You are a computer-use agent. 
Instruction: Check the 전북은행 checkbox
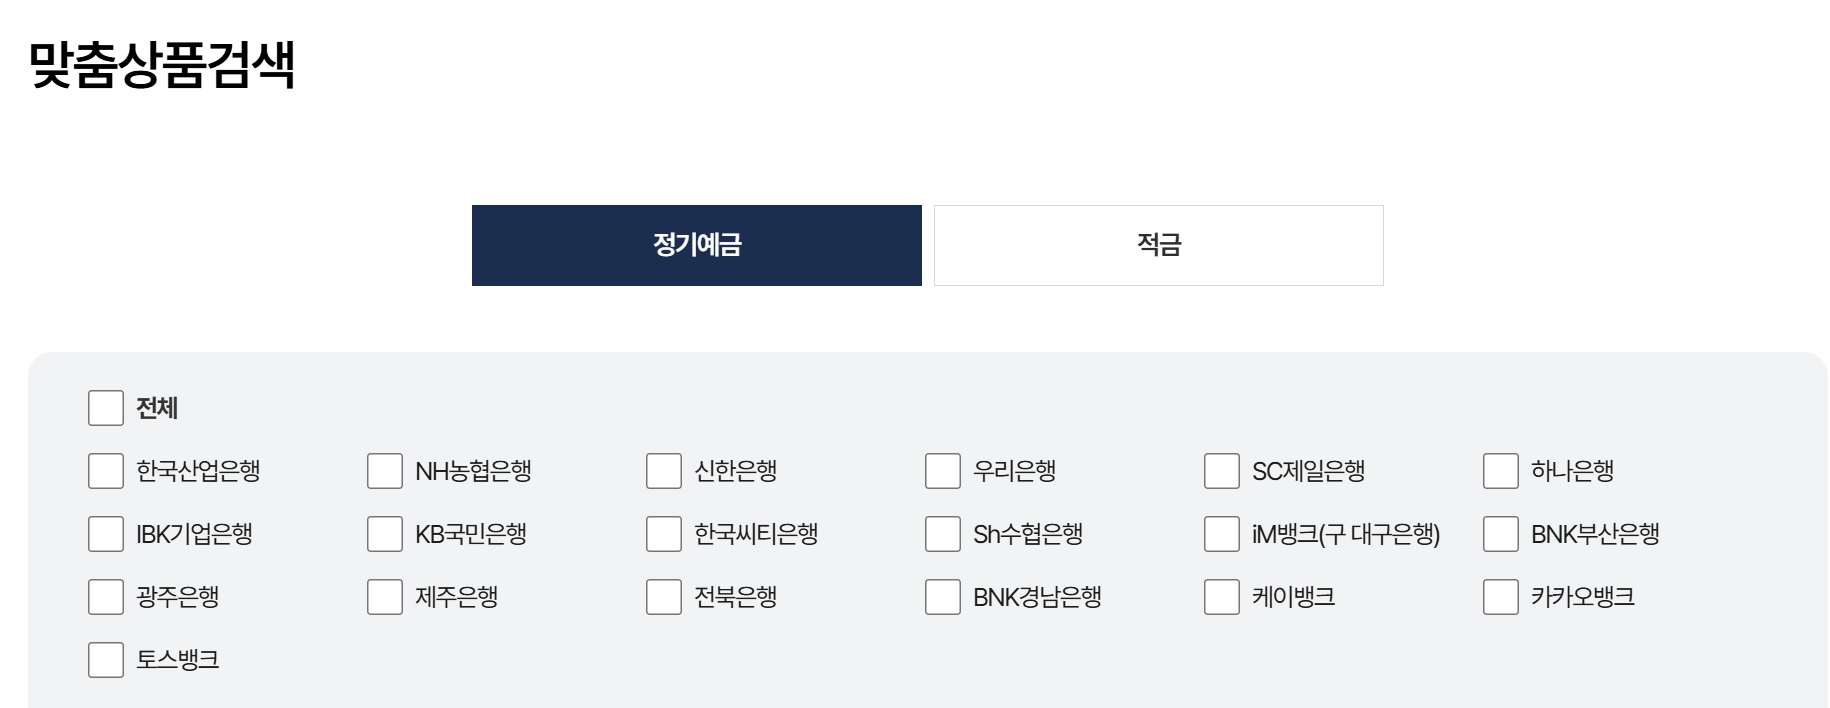[x=662, y=597]
